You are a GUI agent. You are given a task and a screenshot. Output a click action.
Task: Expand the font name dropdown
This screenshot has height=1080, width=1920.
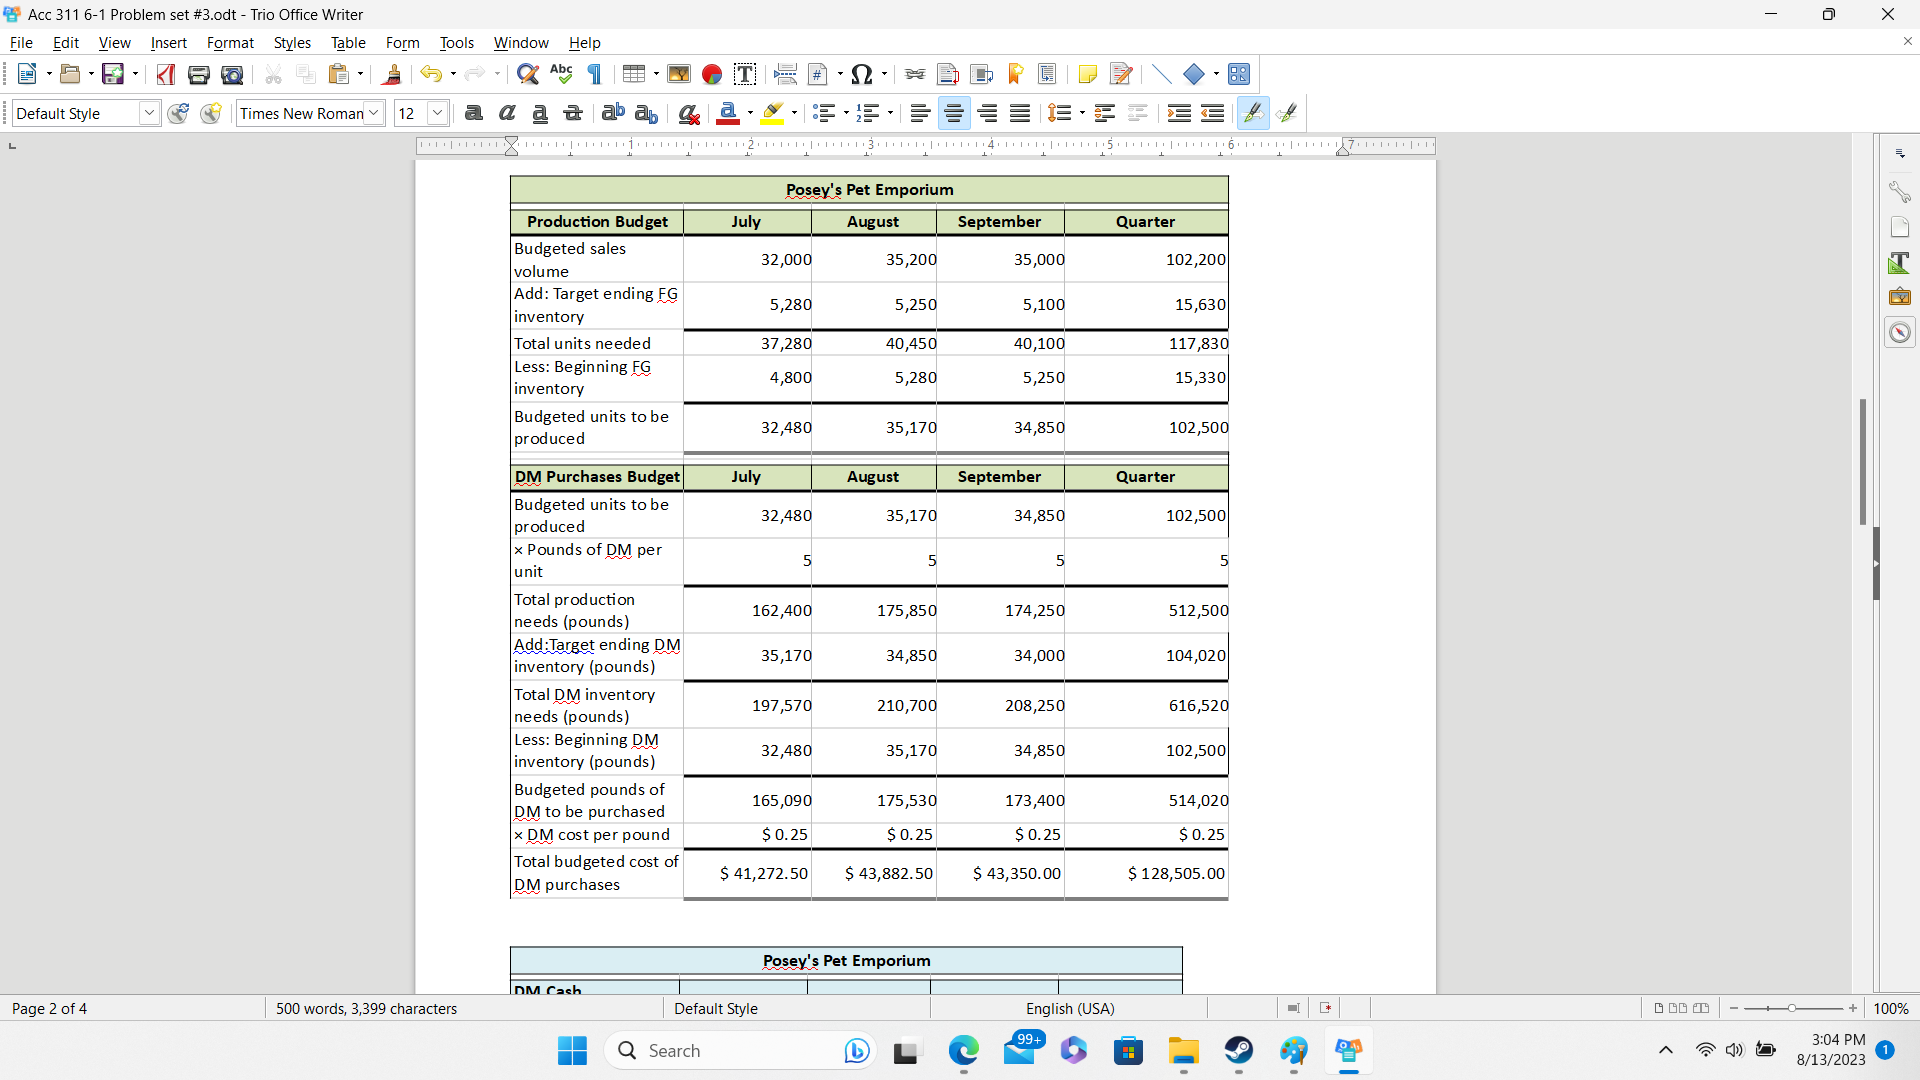click(x=374, y=113)
